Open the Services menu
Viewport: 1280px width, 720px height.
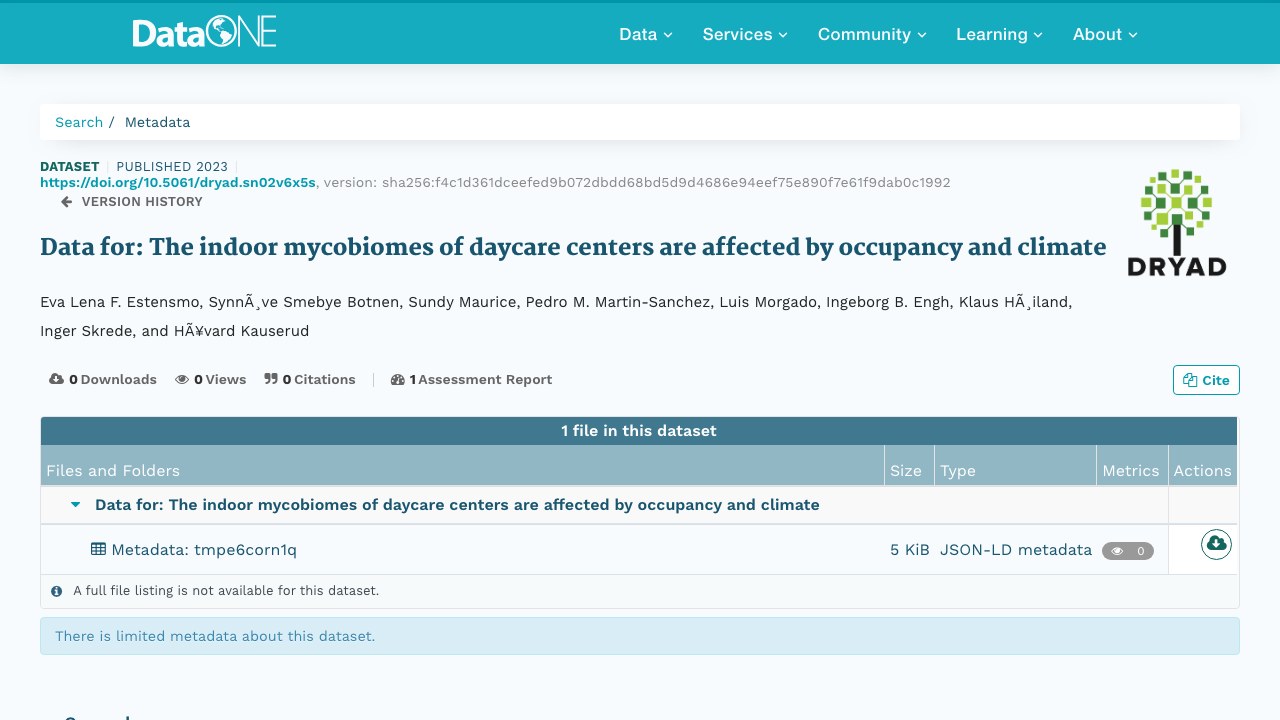(x=745, y=34)
